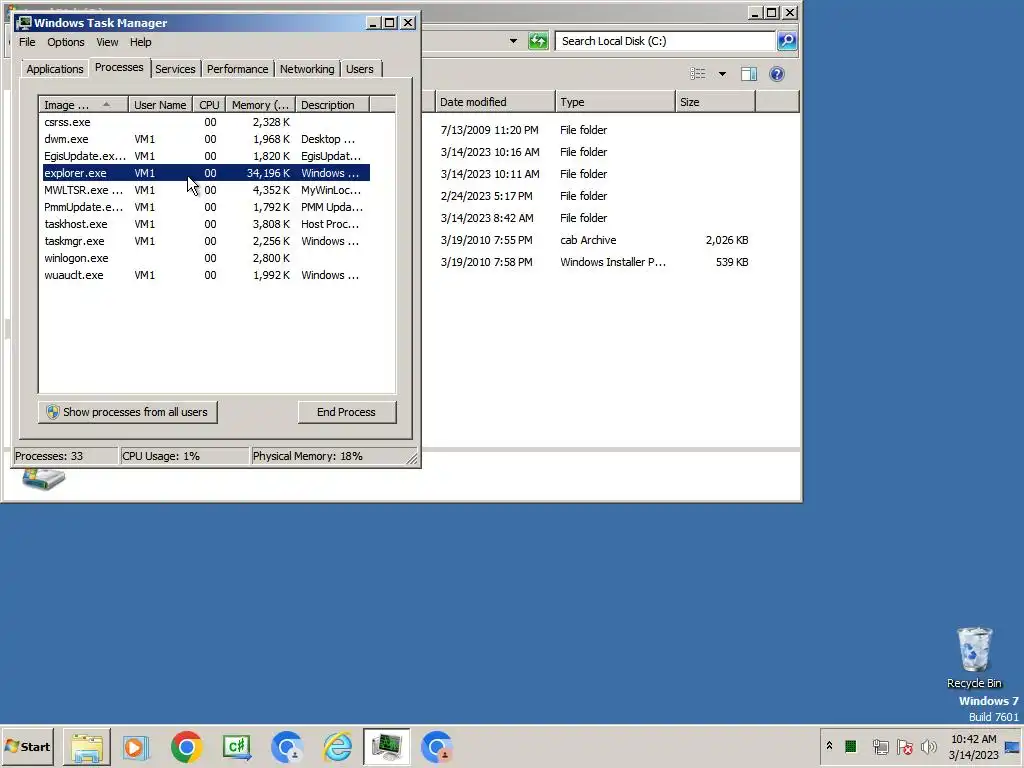Click the local disk drive icon in Explorer details pane
1024x768 pixels.
point(44,479)
